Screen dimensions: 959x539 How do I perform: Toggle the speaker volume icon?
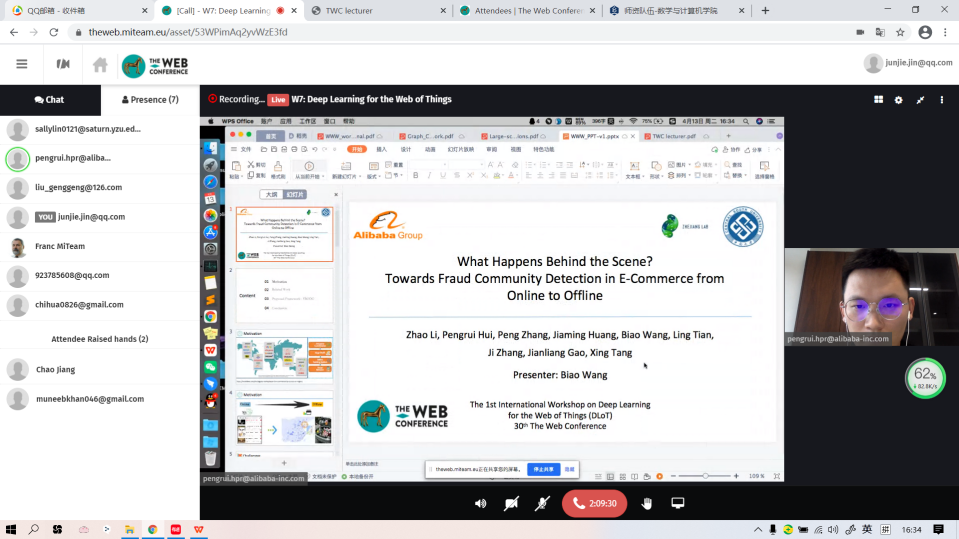(480, 503)
